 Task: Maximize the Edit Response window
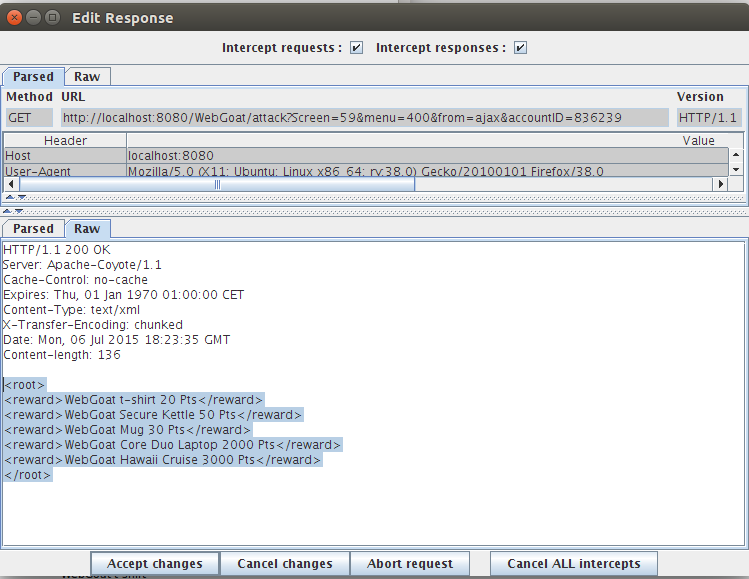53,18
